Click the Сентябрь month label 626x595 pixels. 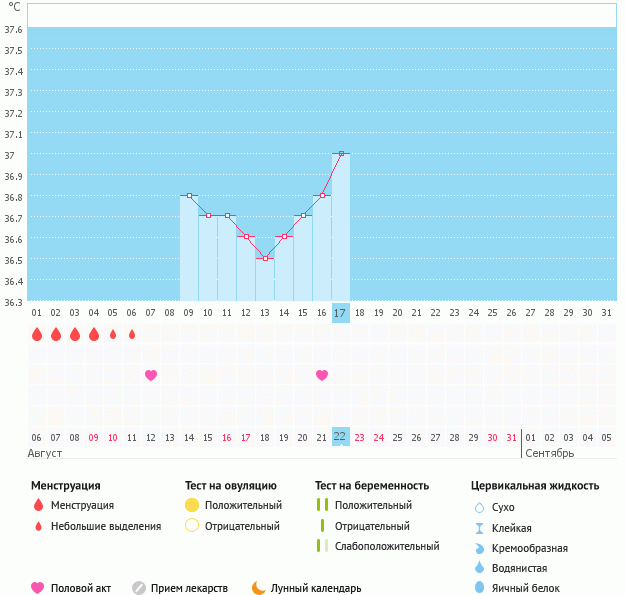[x=549, y=454]
